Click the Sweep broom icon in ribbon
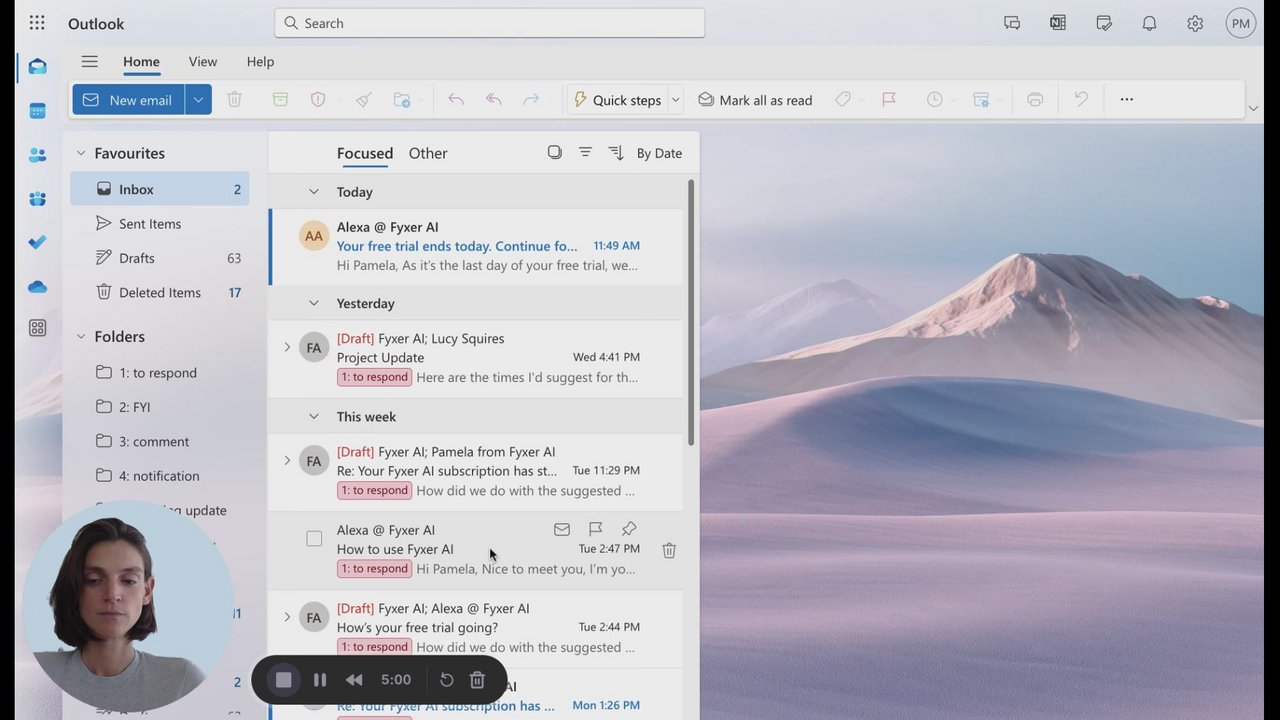Screen dimensions: 1280x720 364,100
